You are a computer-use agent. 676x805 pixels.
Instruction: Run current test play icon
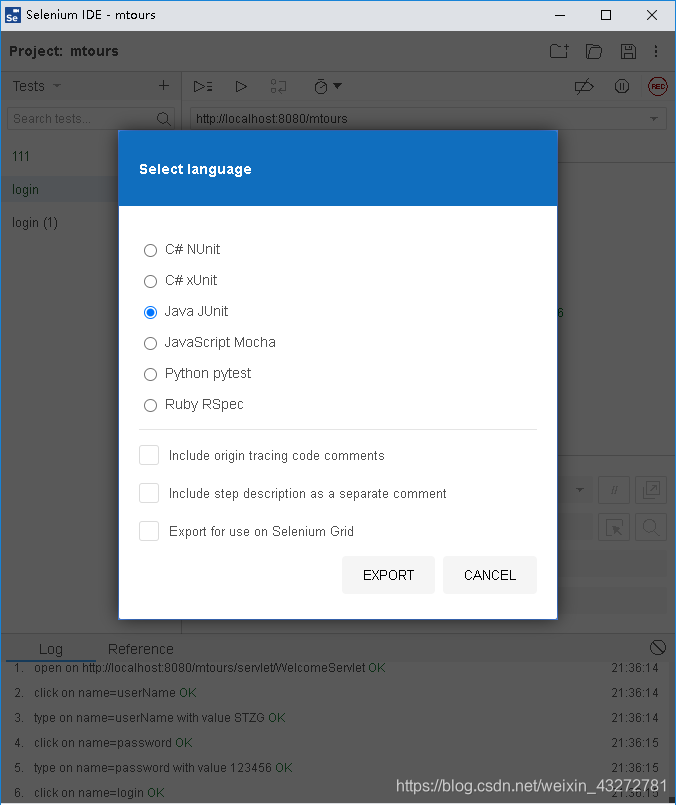click(241, 86)
